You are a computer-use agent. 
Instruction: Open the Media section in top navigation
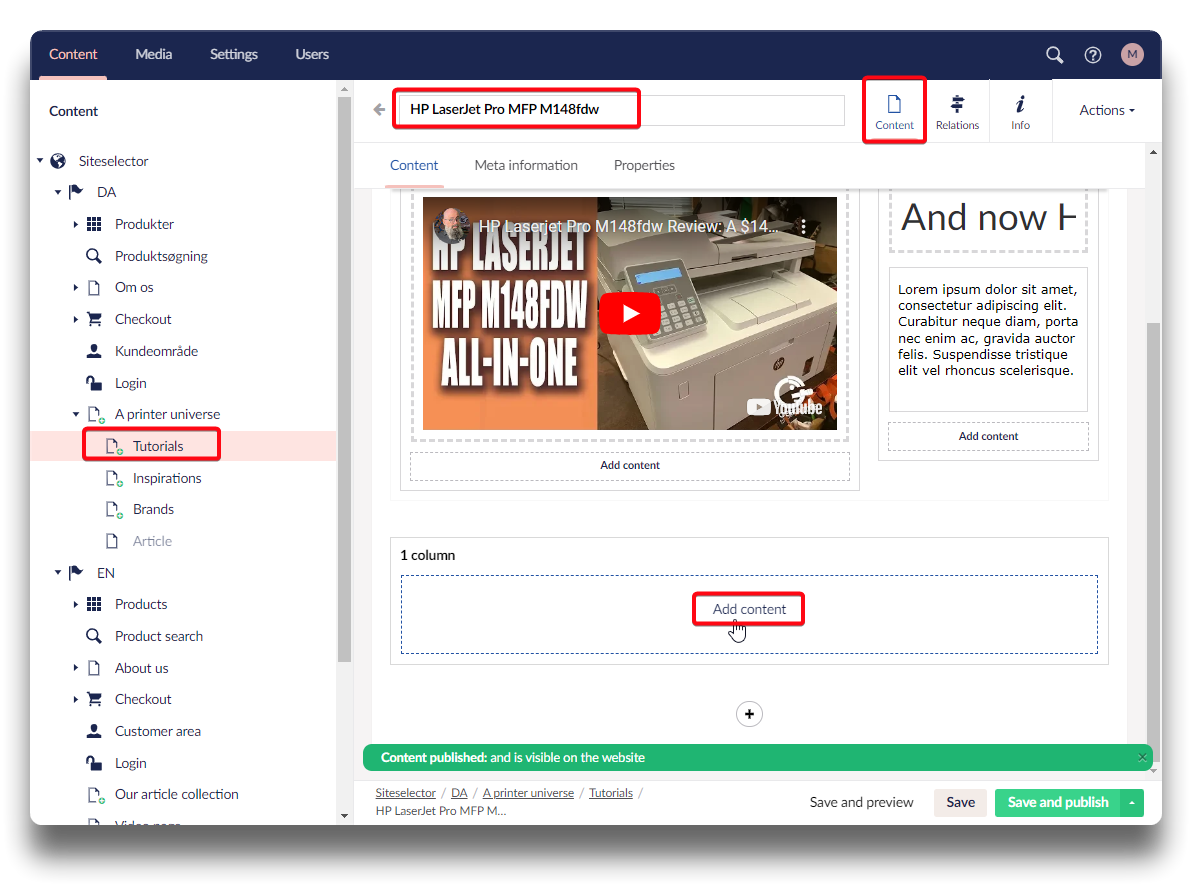click(x=154, y=55)
